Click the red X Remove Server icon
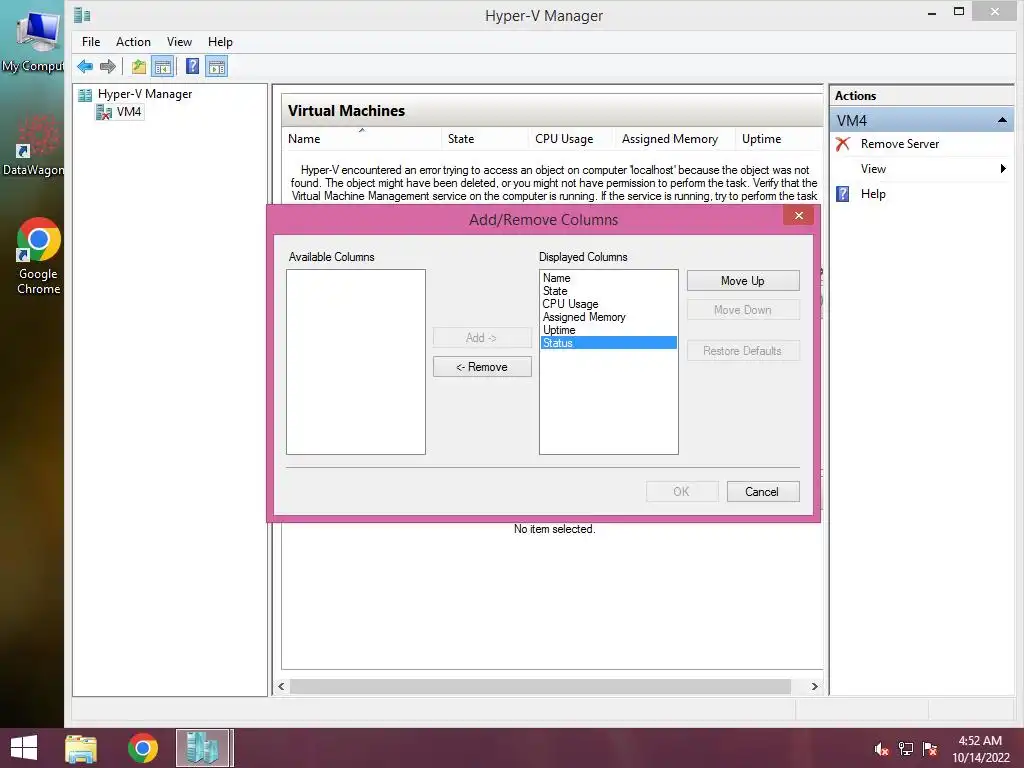 (843, 144)
